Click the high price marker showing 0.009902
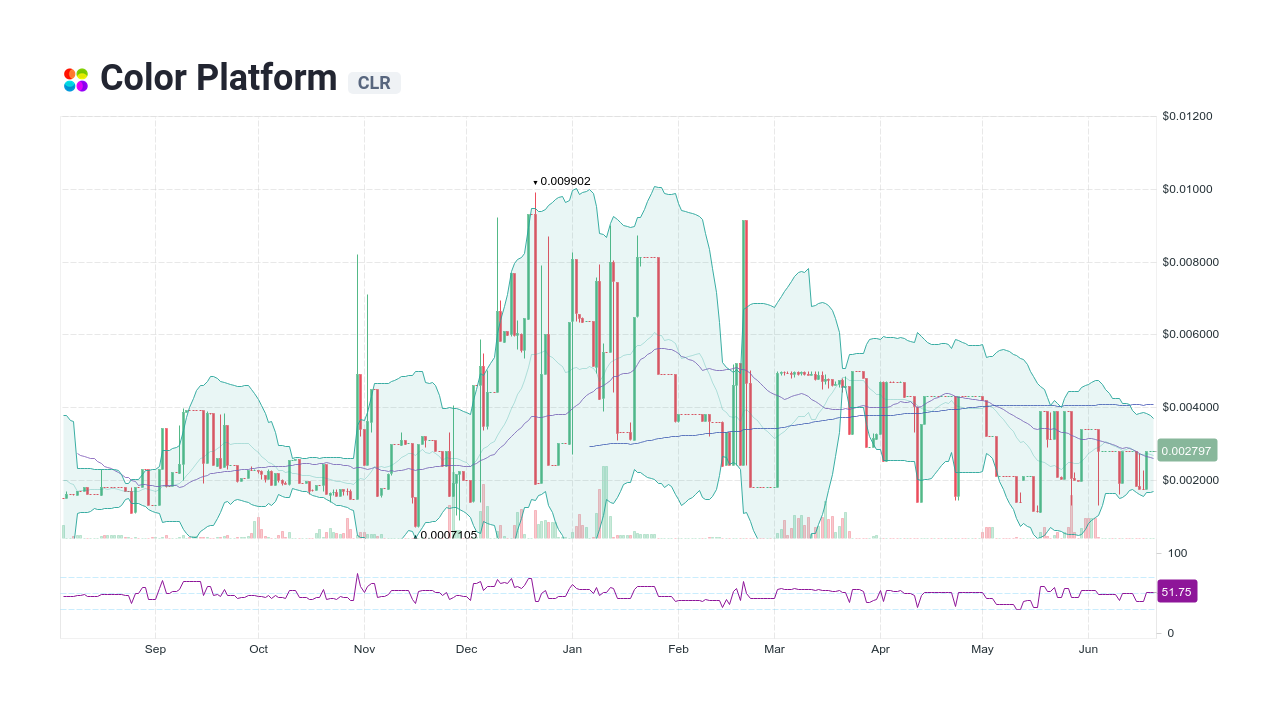Viewport: 1280px width, 720px height. point(562,182)
